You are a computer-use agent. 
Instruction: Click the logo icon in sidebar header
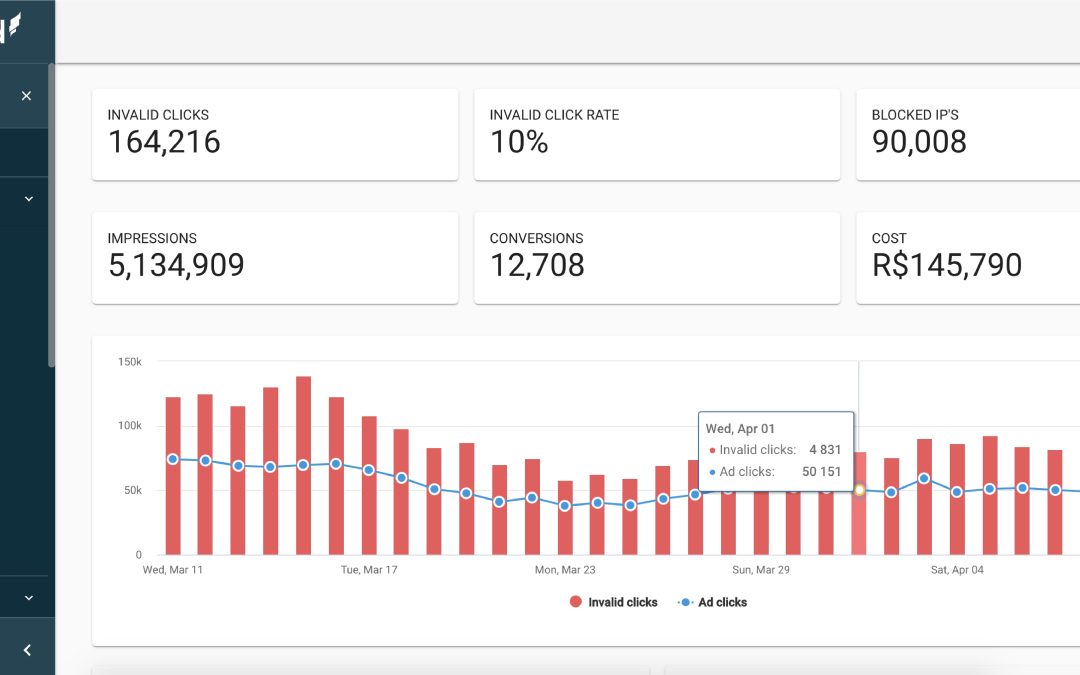[10, 28]
